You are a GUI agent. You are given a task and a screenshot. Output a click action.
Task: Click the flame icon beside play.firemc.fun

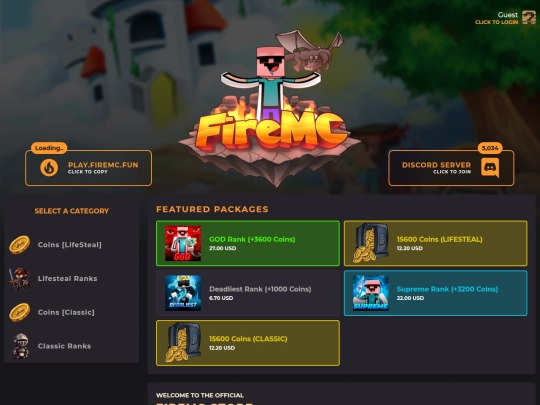coord(49,168)
